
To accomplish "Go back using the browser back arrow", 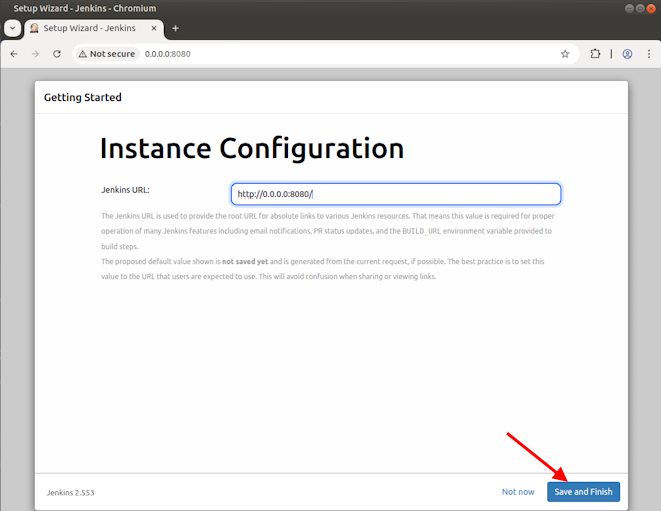I will [x=14, y=54].
